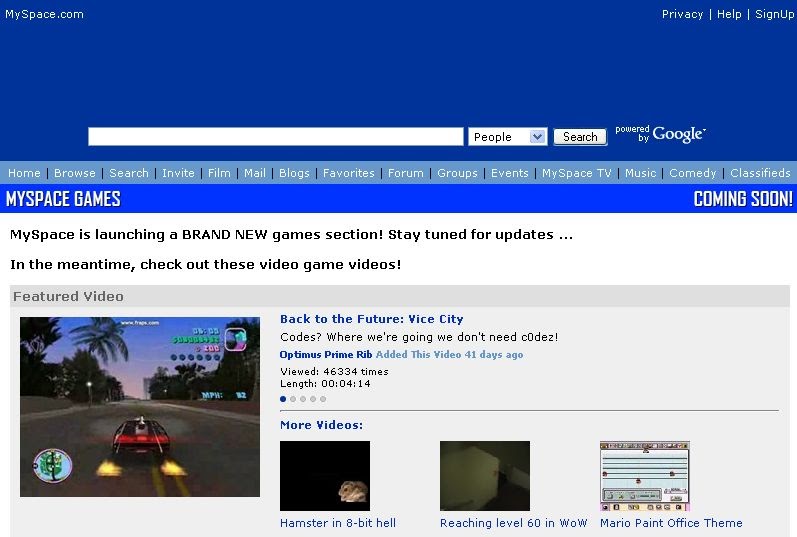Open the People search category dropdown
797x537 pixels.
[x=507, y=137]
